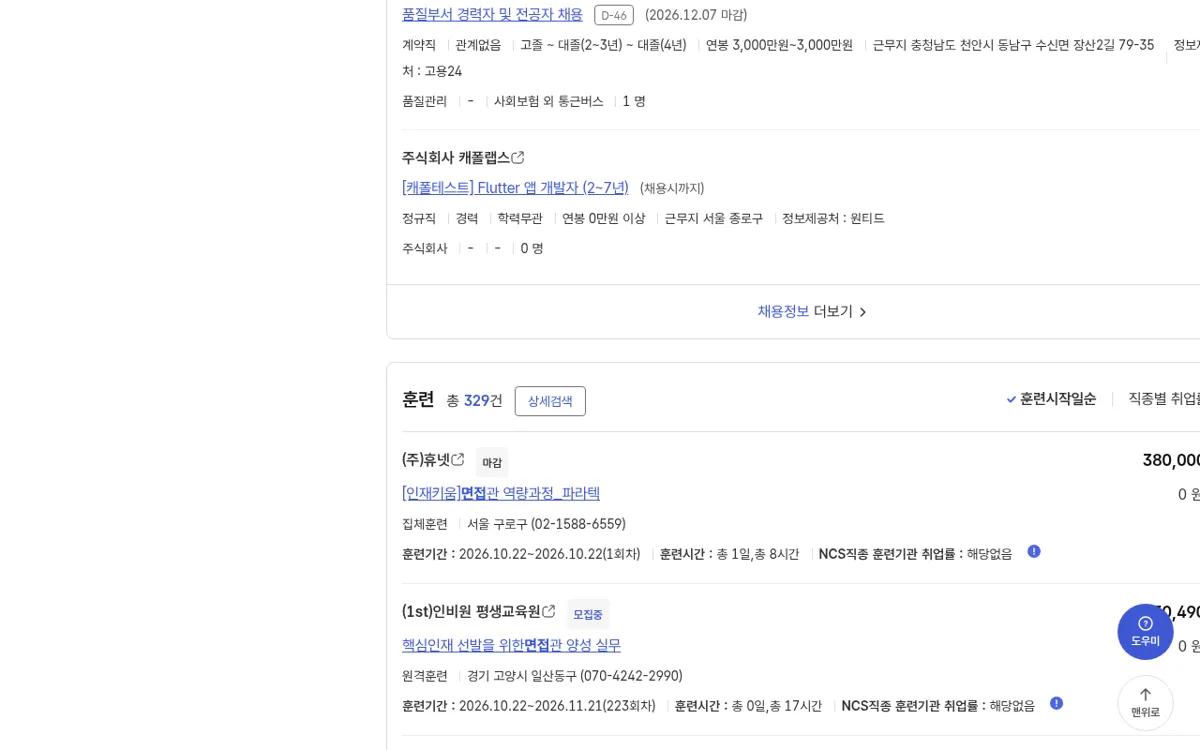Screen dimensions: 1200x750
Task: Click provider (1st)인비원 평생교육원
Action: coord(471,612)
